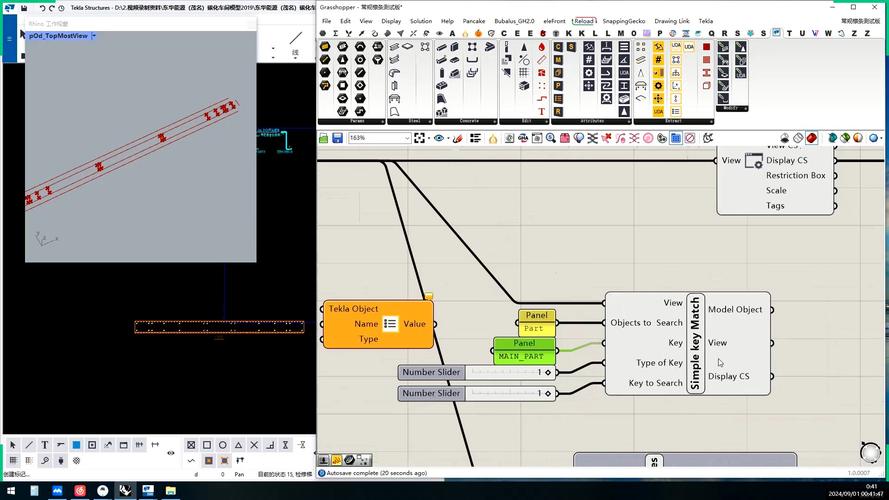The image size is (889, 500).
Task: Toggle the eye visibility icon in Tekla toolbar
Action: tap(171, 453)
